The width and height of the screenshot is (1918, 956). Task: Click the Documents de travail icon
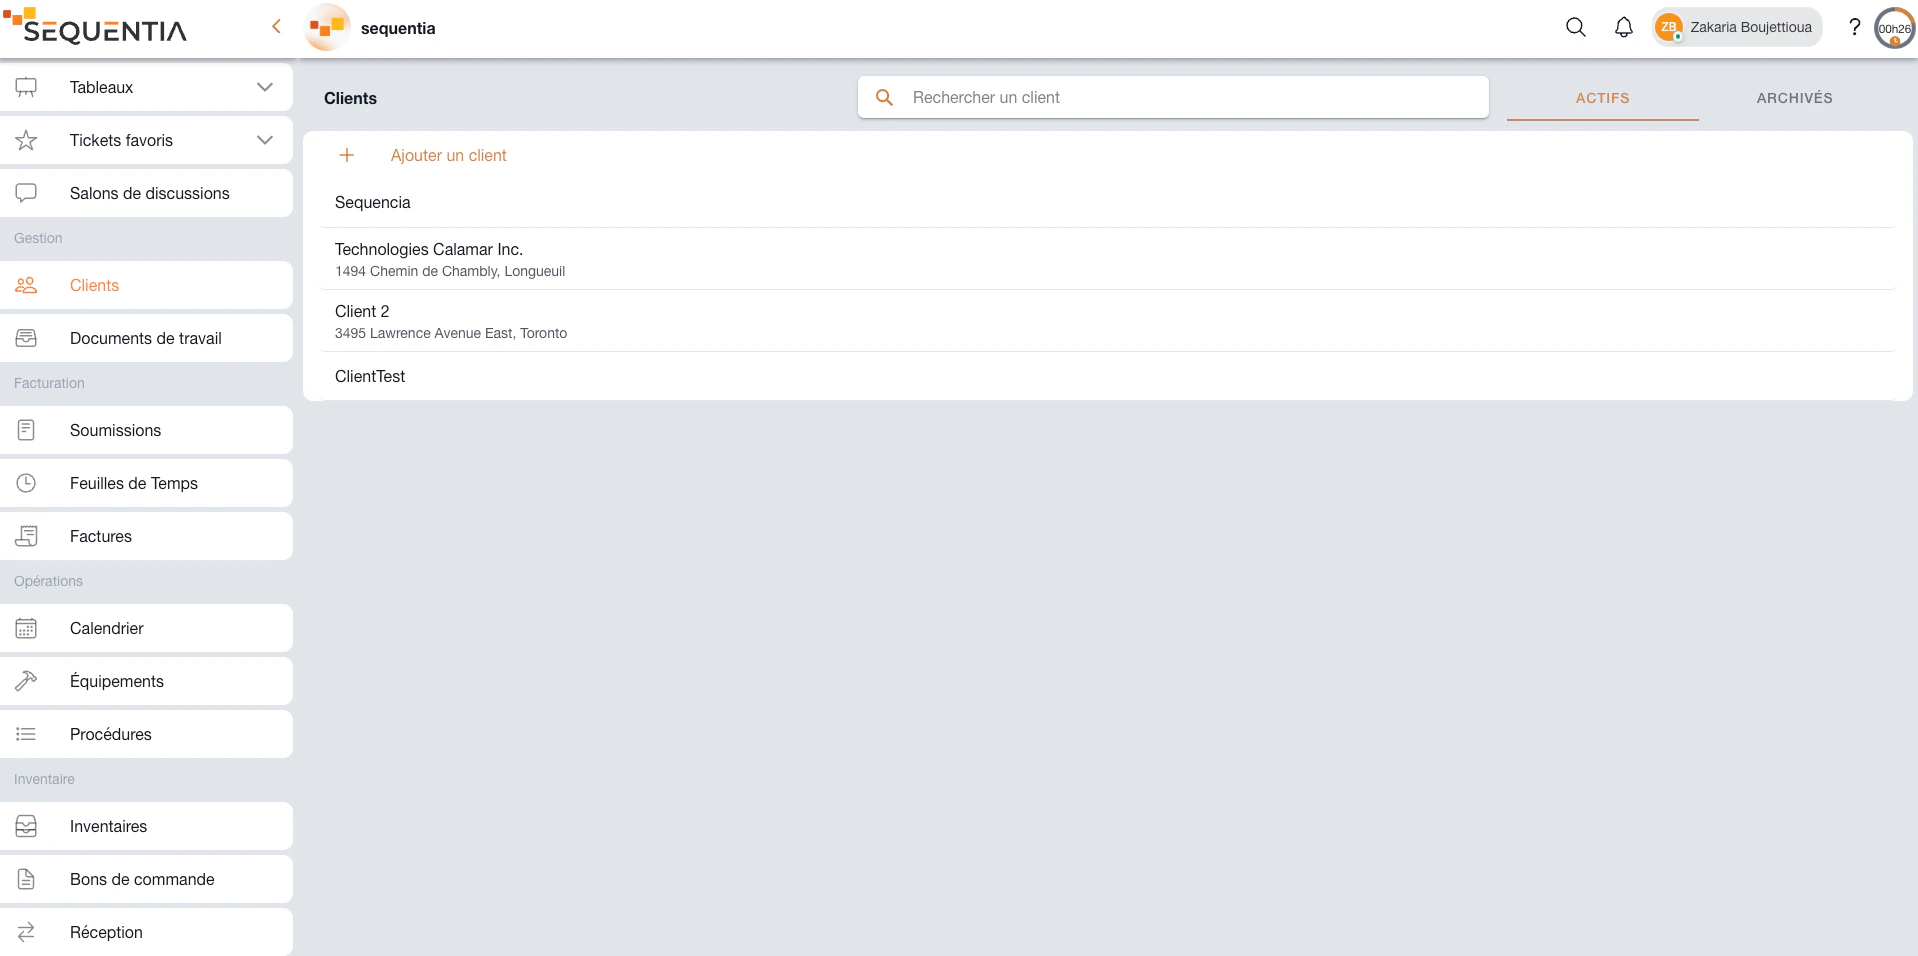click(26, 338)
